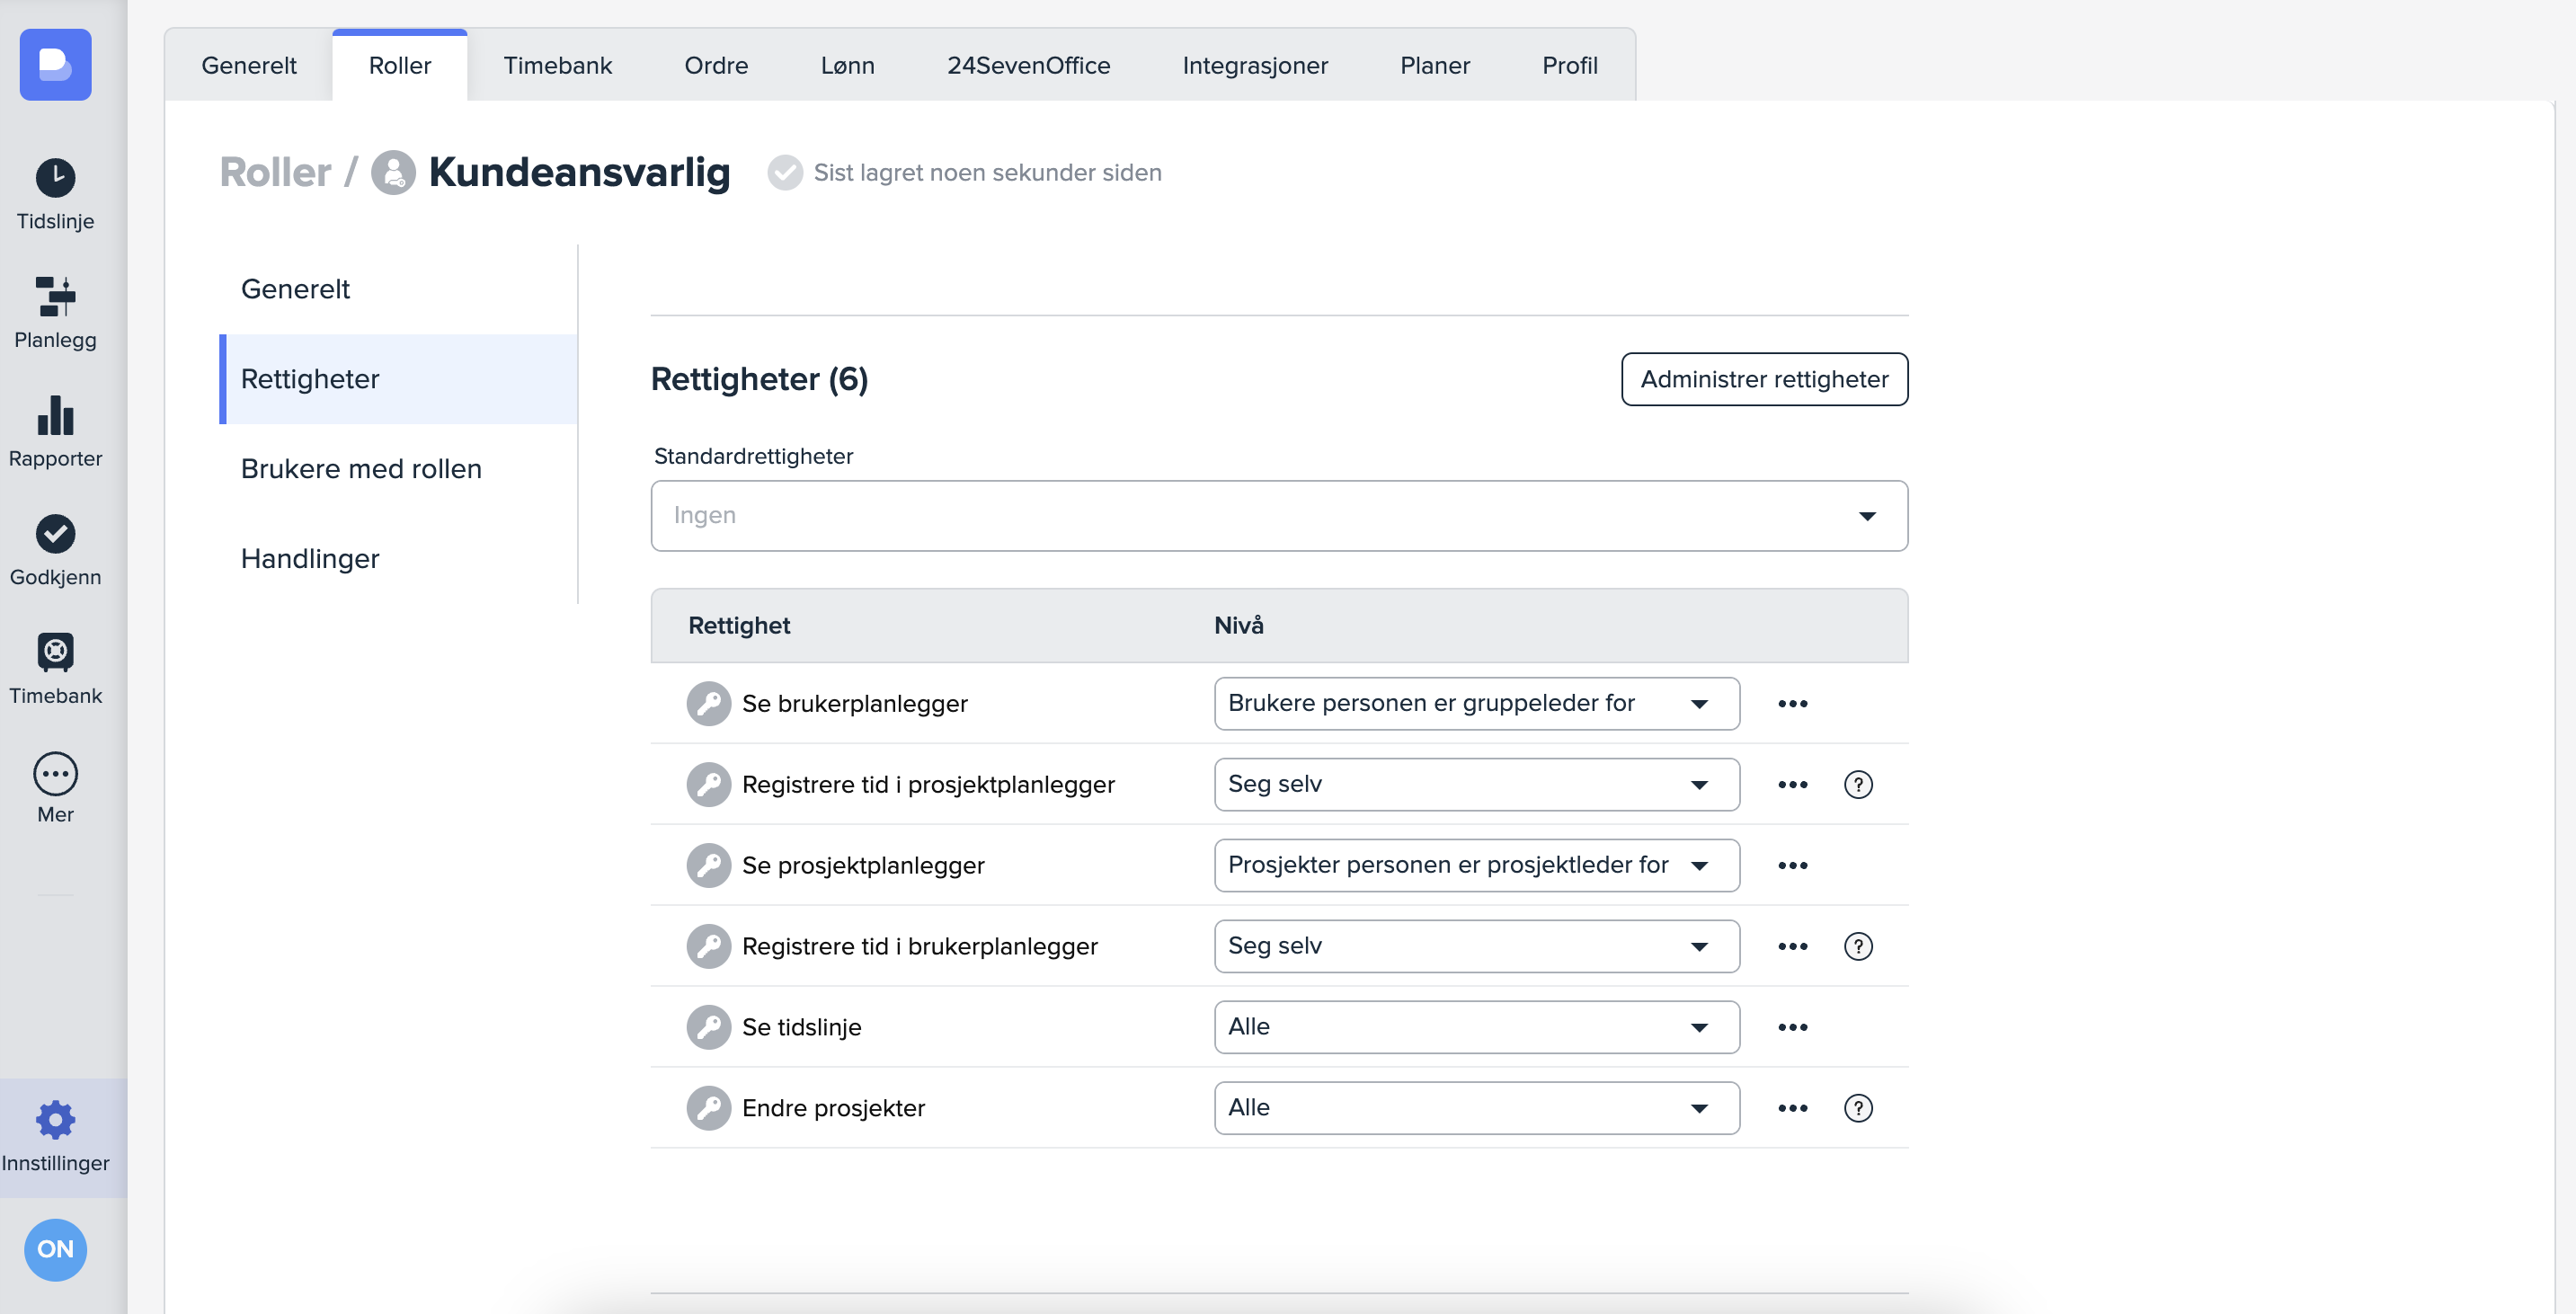Open more options for Se brukerplanlegger row
Screen dimensions: 2576x1314
(1792, 703)
